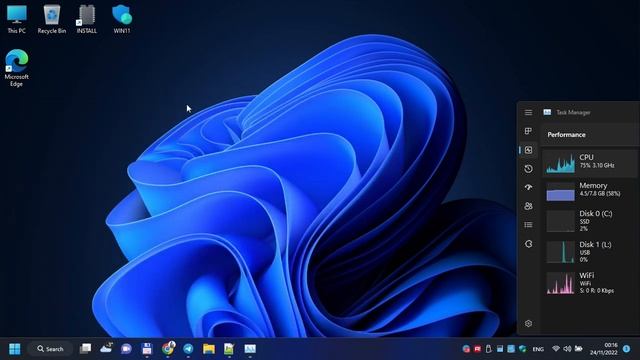Screen dimensions: 640x360
Task: Open Services page in Task Manager sidebar
Action: (528, 244)
